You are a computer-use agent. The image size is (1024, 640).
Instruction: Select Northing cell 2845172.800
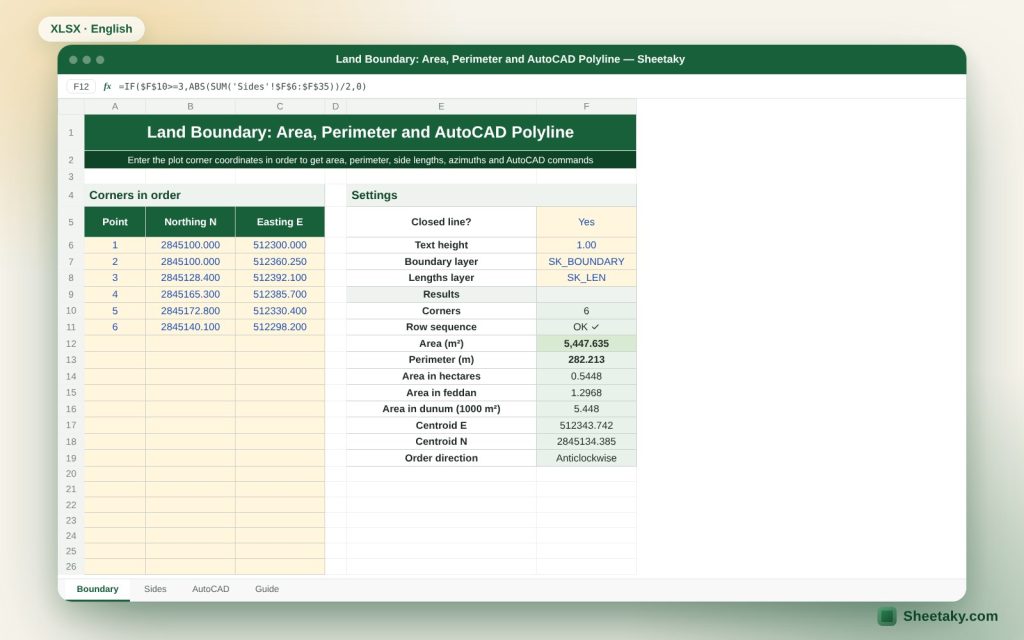click(190, 311)
